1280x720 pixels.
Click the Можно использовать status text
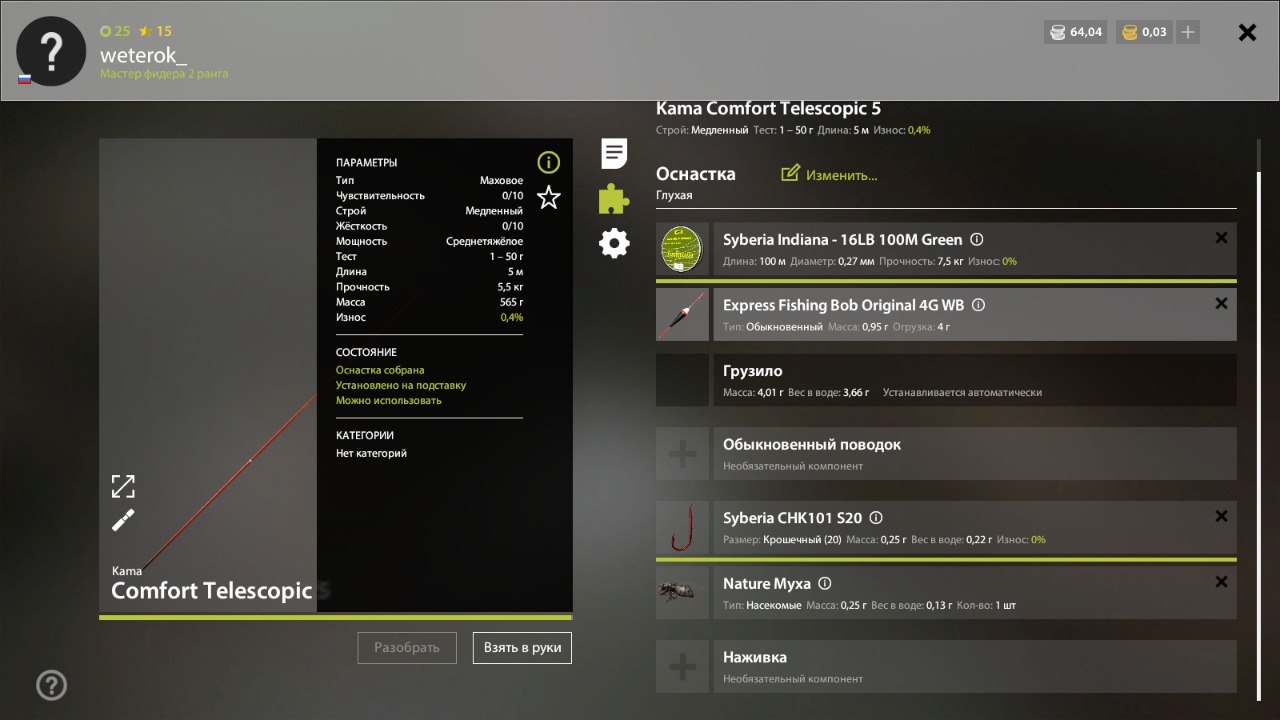tap(388, 400)
